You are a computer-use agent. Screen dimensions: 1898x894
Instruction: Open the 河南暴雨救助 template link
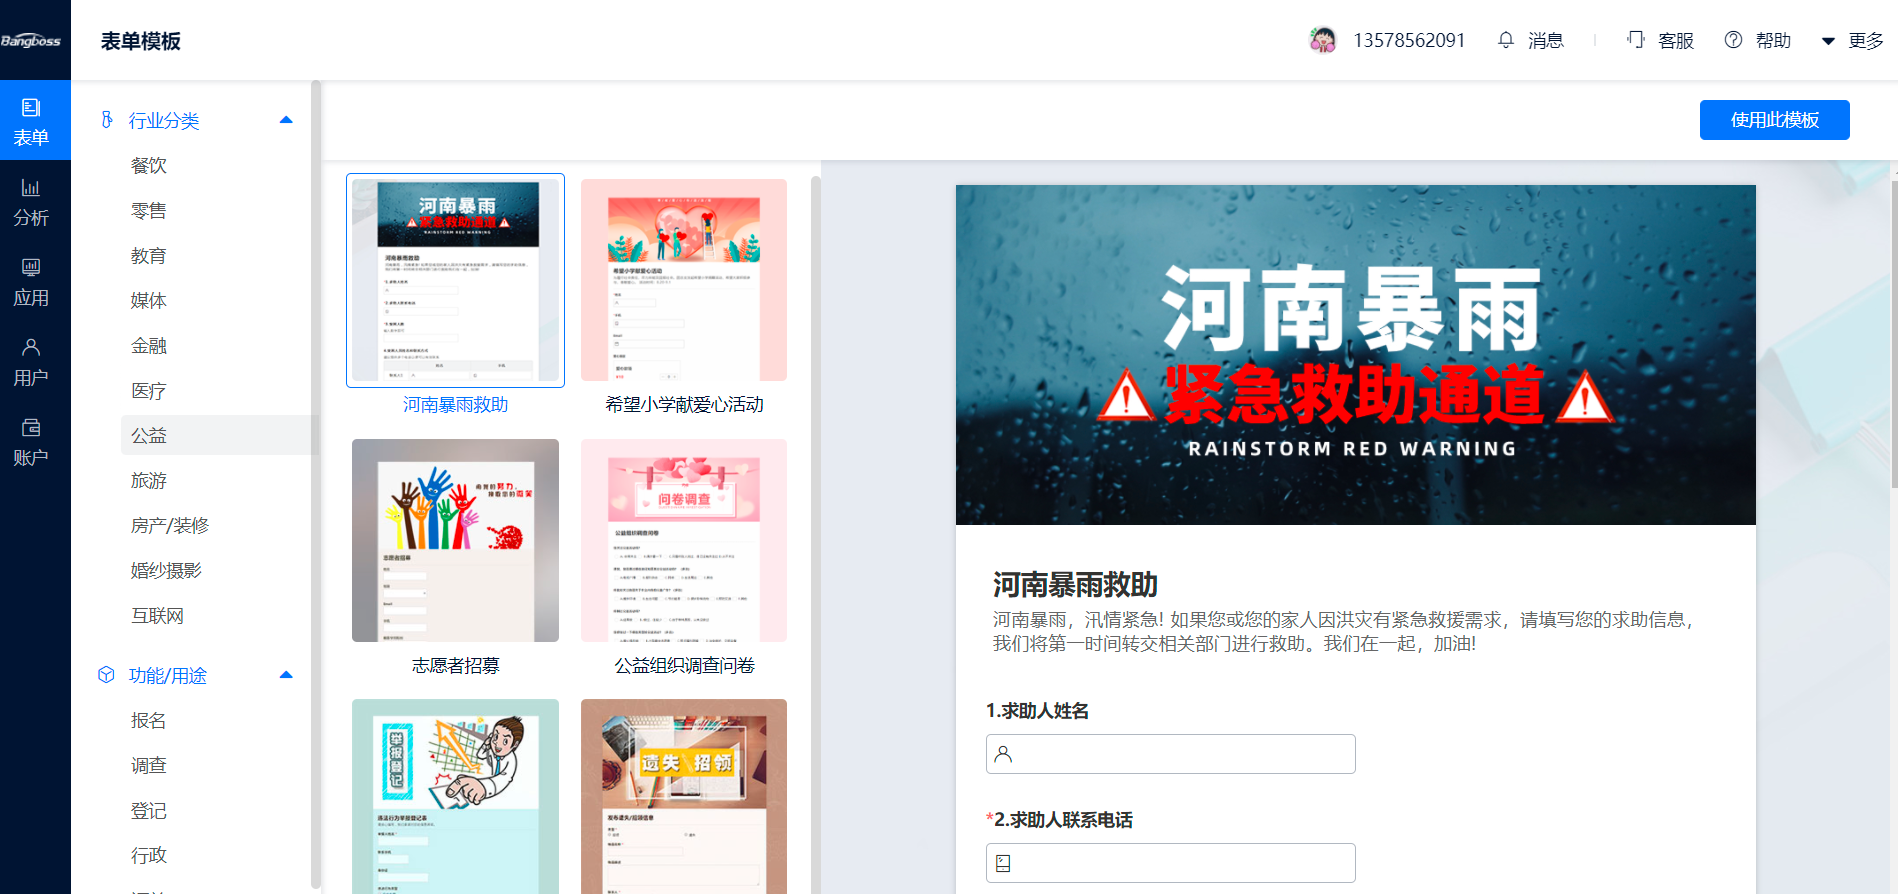click(455, 405)
